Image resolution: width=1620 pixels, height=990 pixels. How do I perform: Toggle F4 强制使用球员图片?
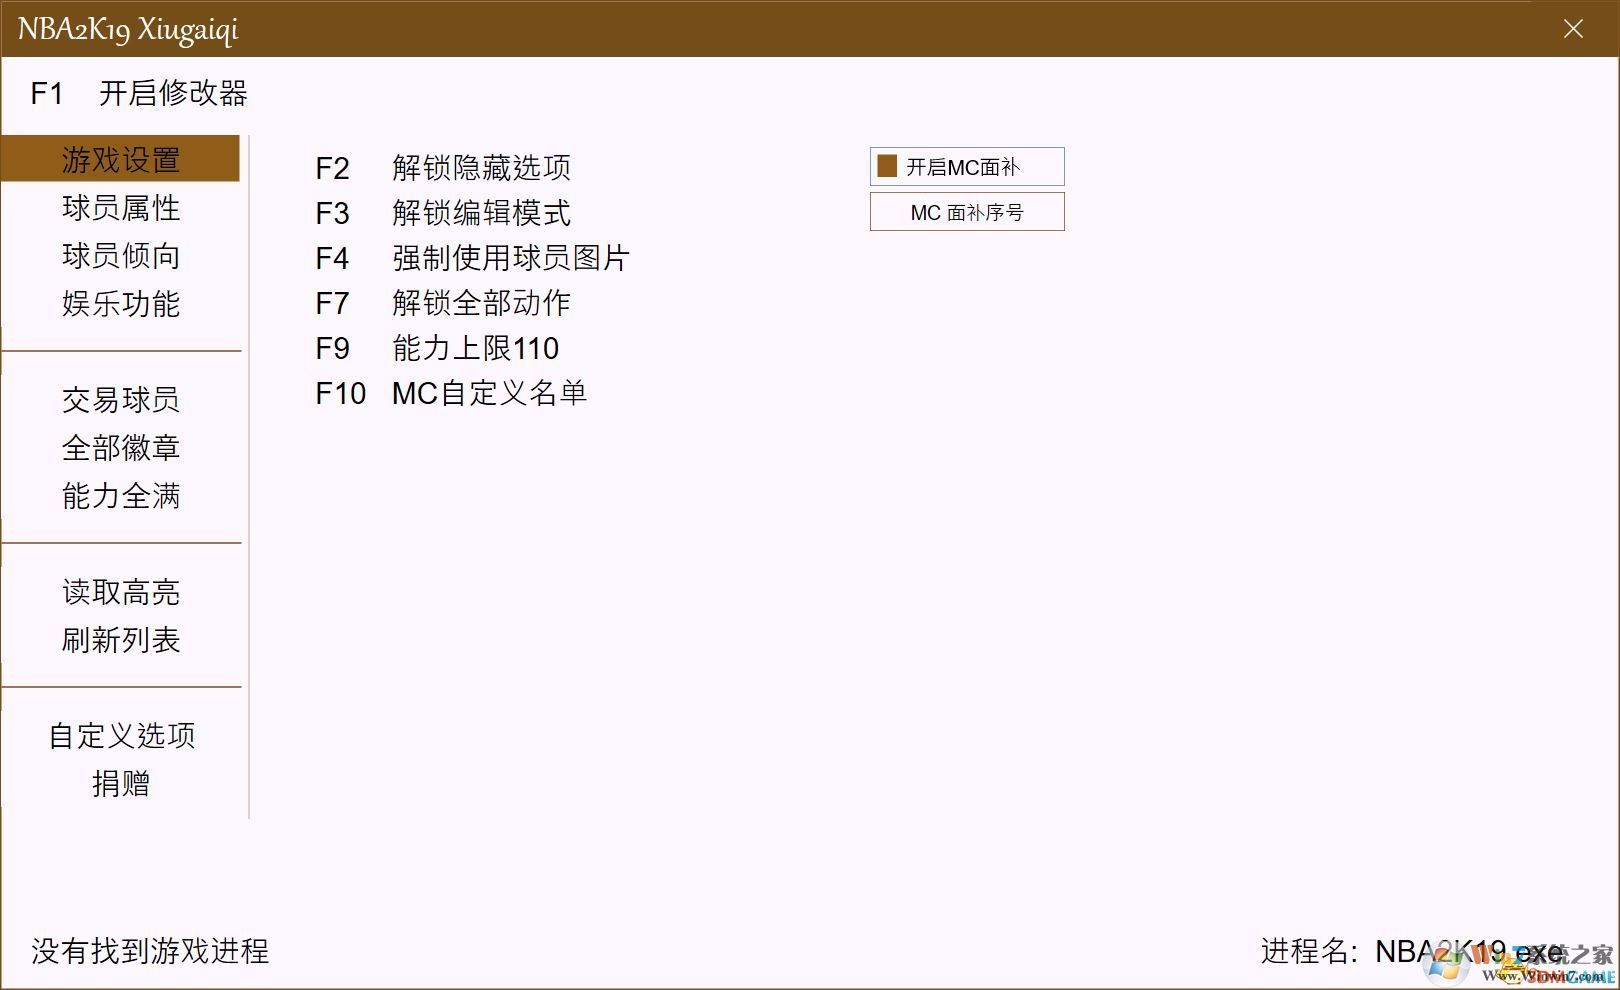[472, 258]
